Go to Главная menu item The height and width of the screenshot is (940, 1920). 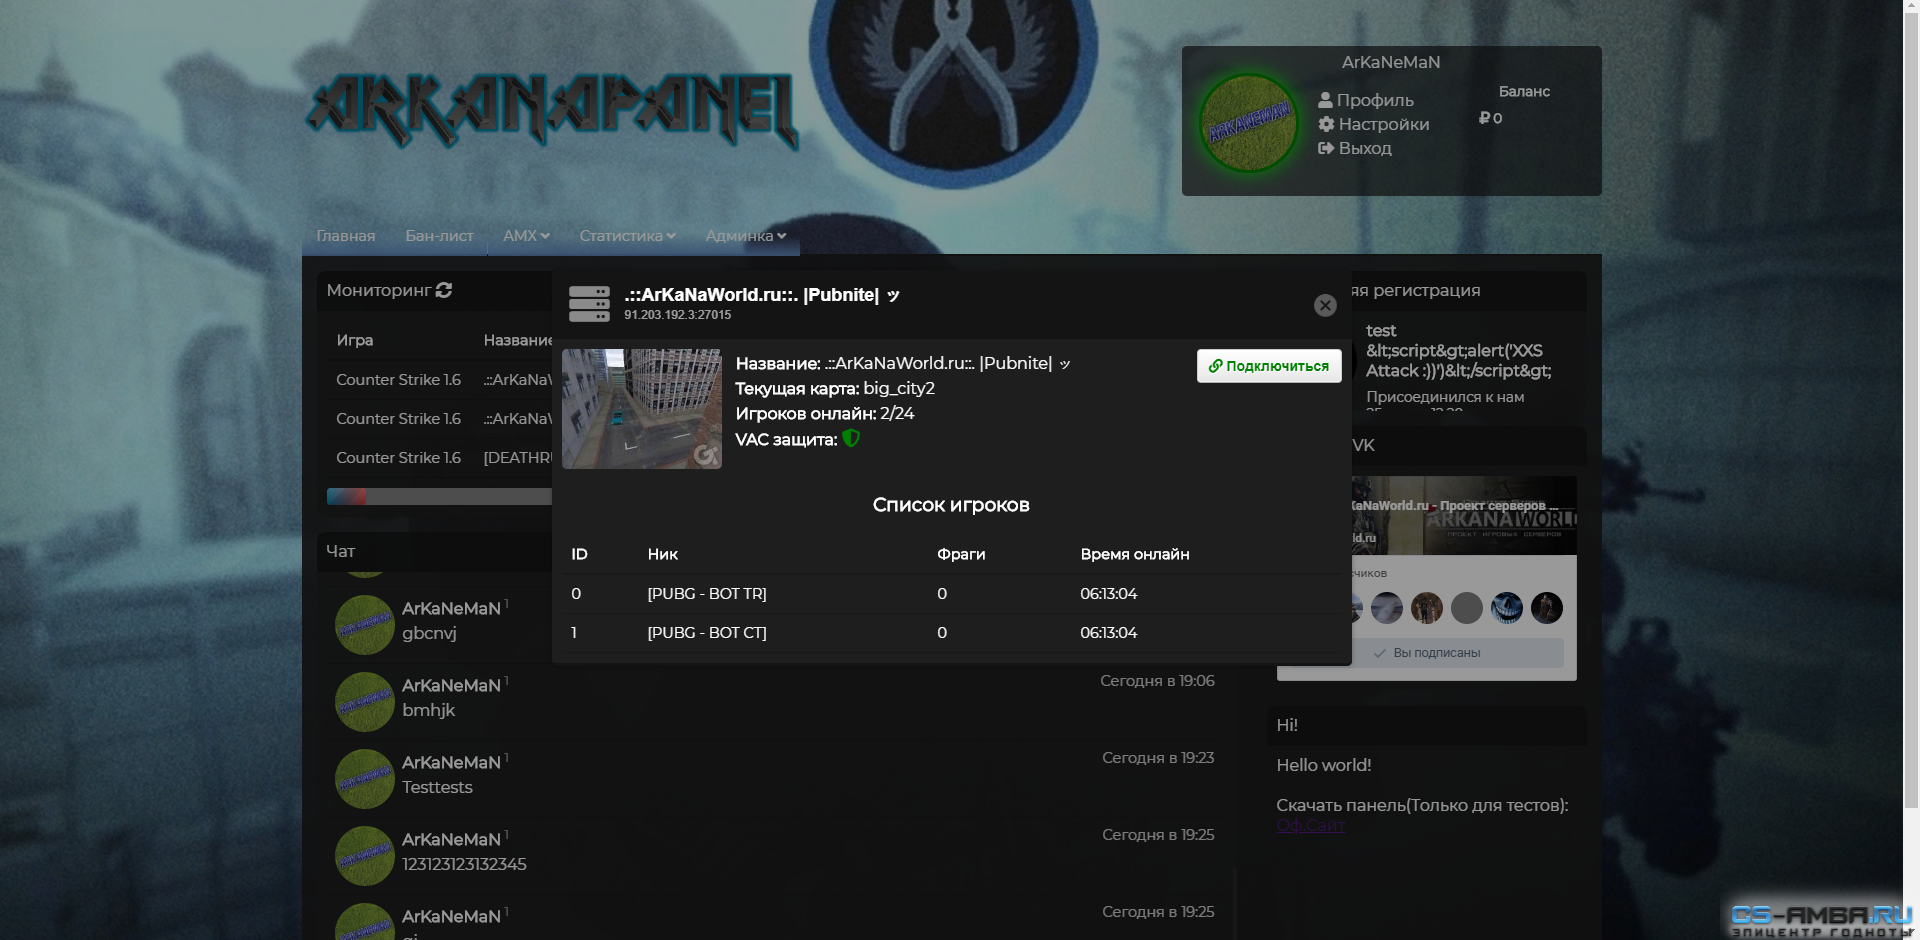pos(346,236)
